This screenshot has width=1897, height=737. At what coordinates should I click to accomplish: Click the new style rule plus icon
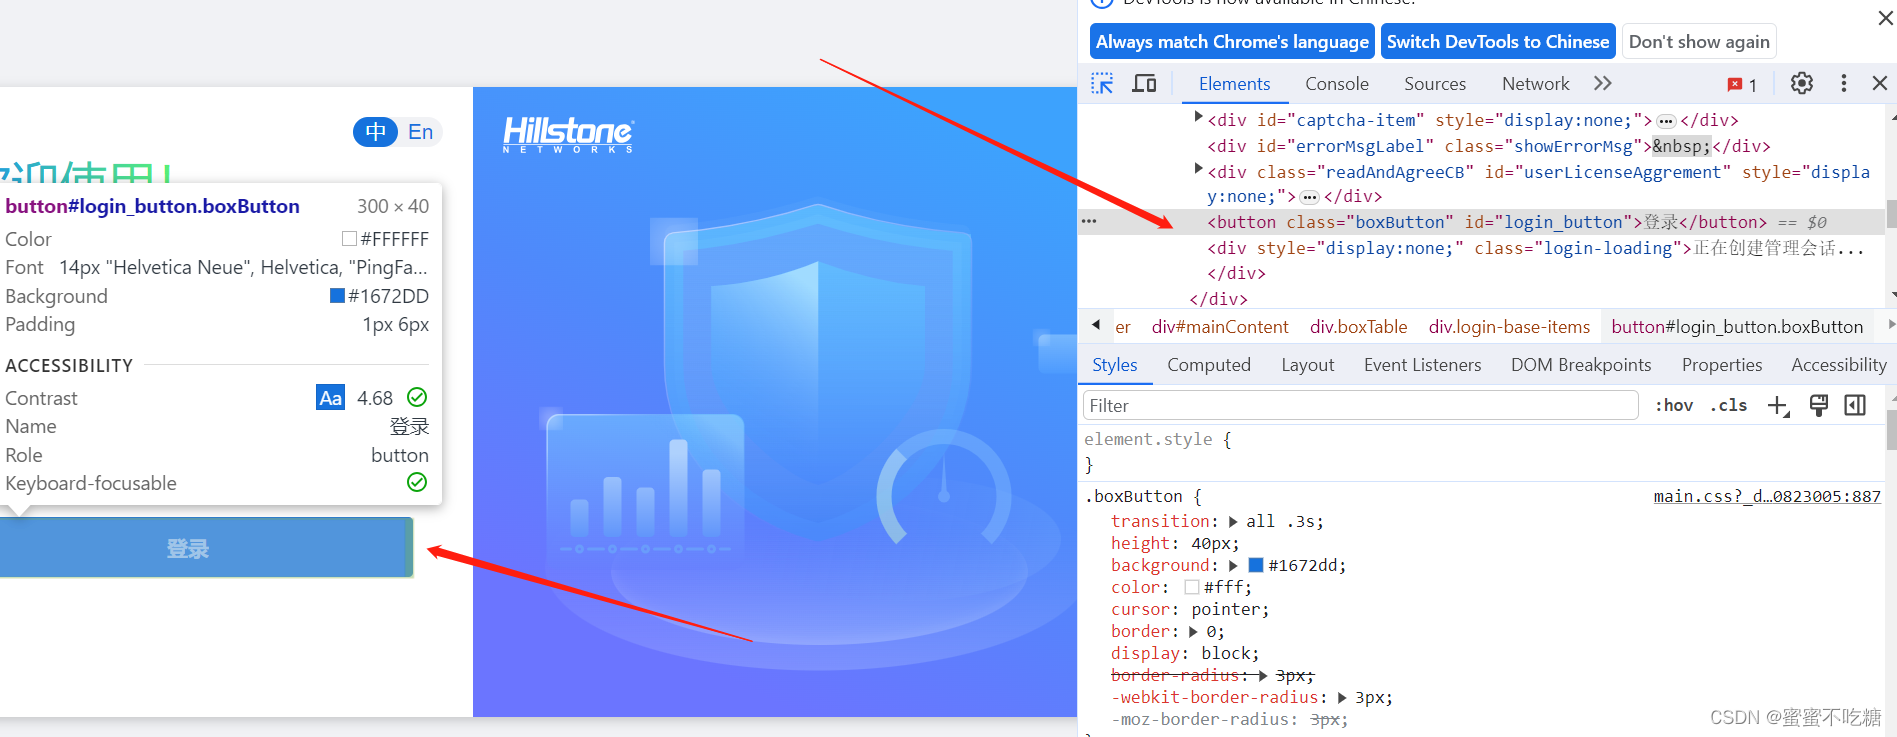1778,405
